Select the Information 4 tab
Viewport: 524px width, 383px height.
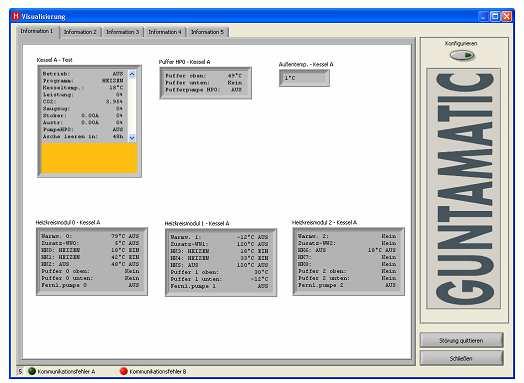(x=165, y=32)
